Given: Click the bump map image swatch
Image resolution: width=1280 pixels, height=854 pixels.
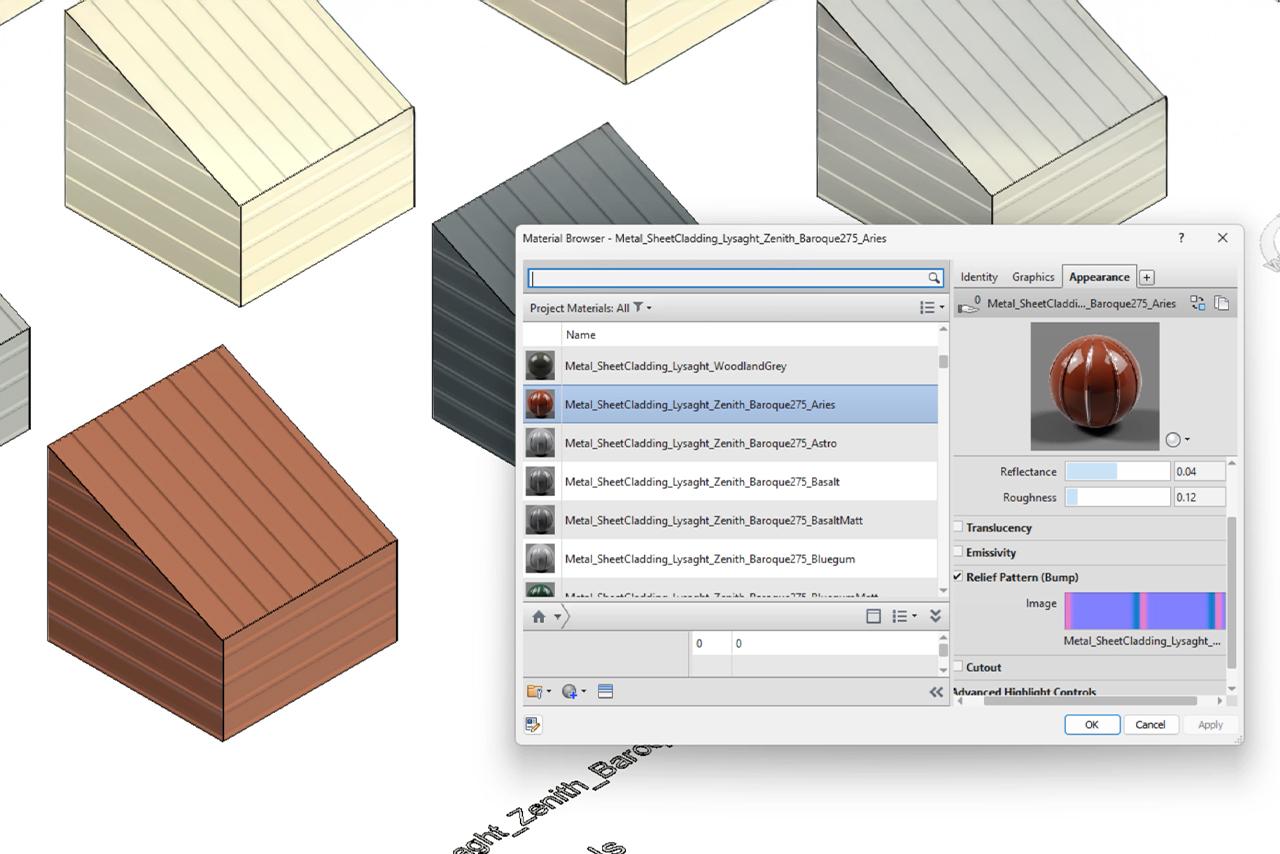Looking at the screenshot, I should (1145, 611).
